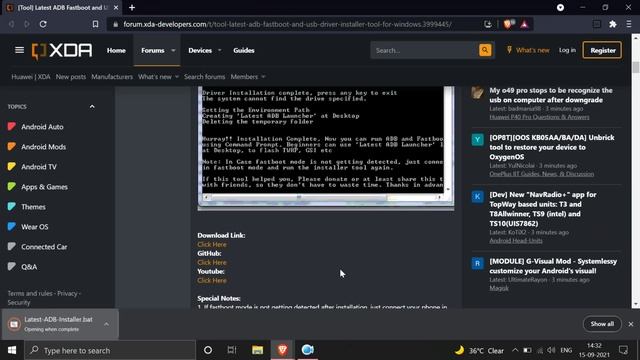Image resolution: width=640 pixels, height=360 pixels.
Task: Reload the page in browser toolbar
Action: pos(43,24)
